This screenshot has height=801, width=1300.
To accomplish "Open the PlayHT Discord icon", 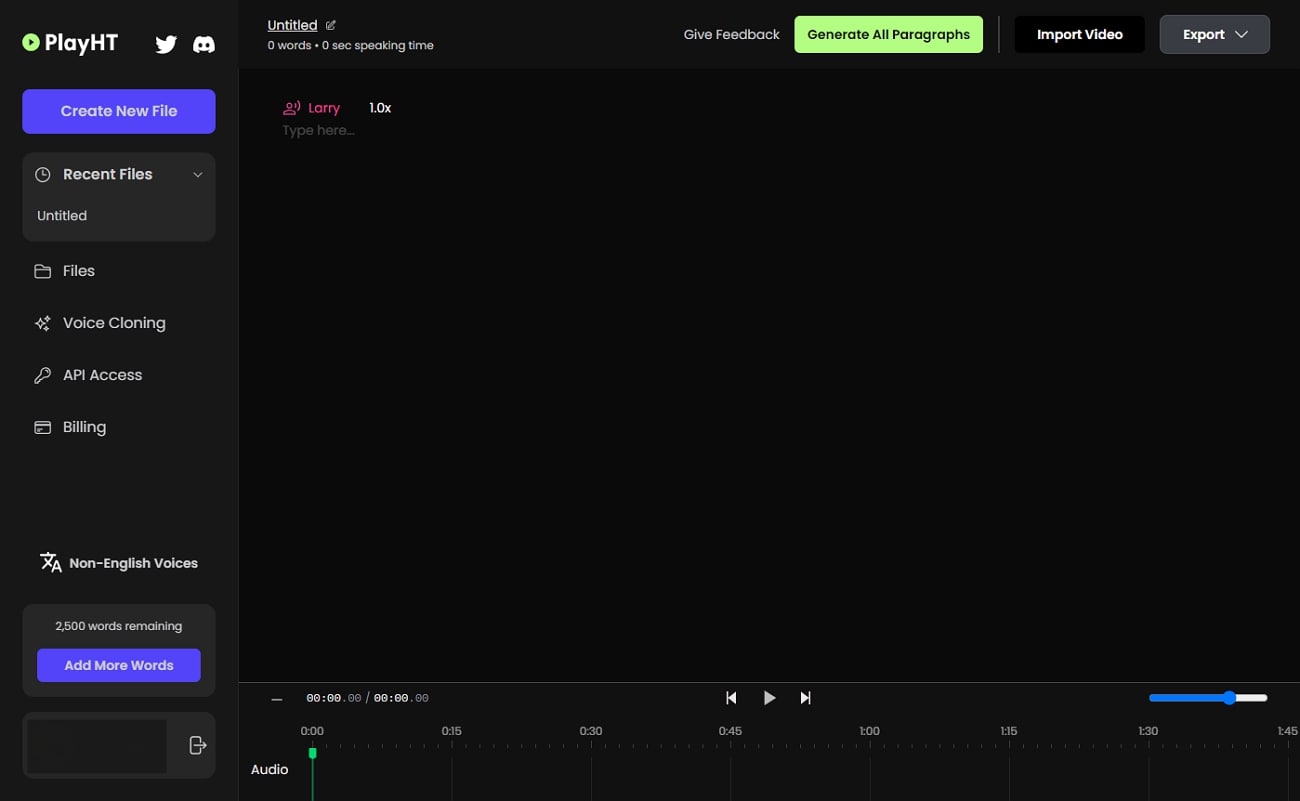I will tap(204, 44).
